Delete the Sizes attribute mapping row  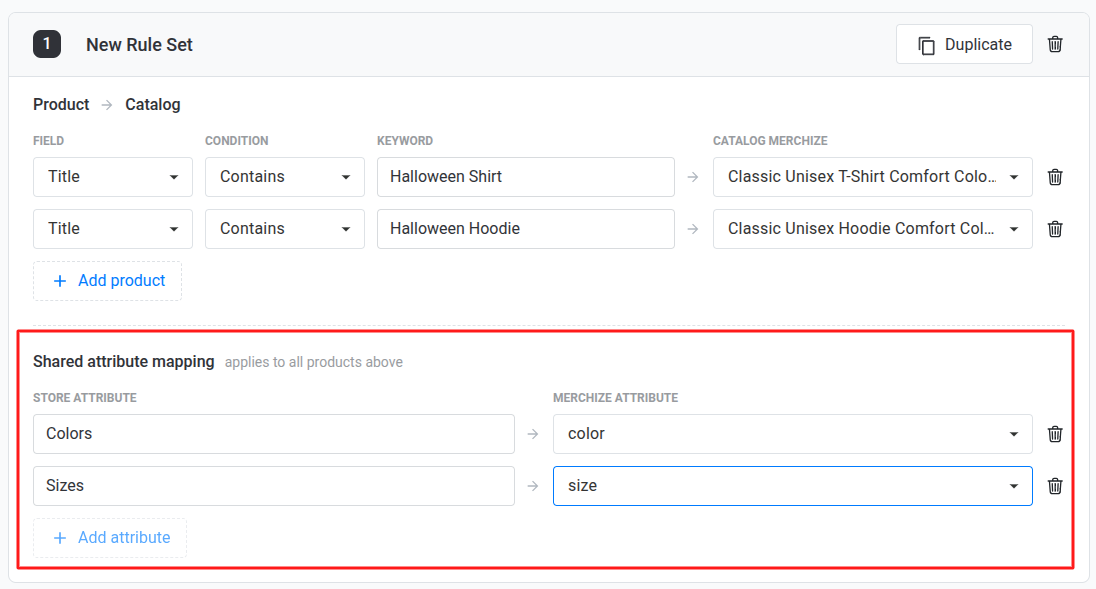[x=1055, y=486]
